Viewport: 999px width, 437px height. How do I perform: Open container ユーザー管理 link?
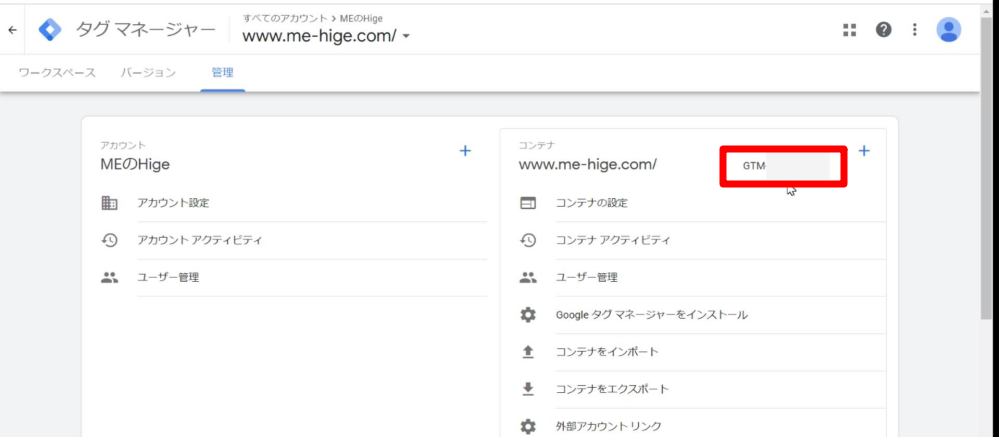(587, 278)
